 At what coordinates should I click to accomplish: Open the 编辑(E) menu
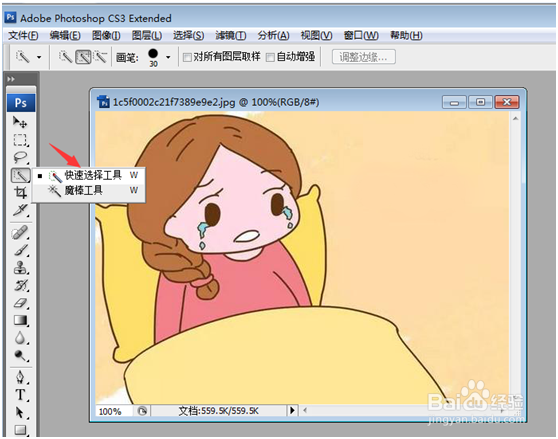(x=65, y=36)
